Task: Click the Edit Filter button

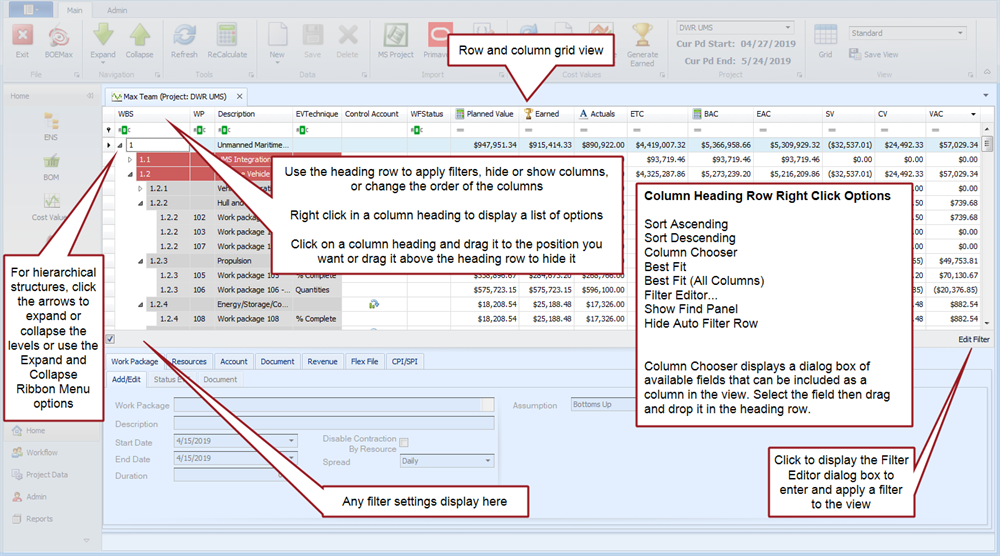Action: tap(973, 340)
